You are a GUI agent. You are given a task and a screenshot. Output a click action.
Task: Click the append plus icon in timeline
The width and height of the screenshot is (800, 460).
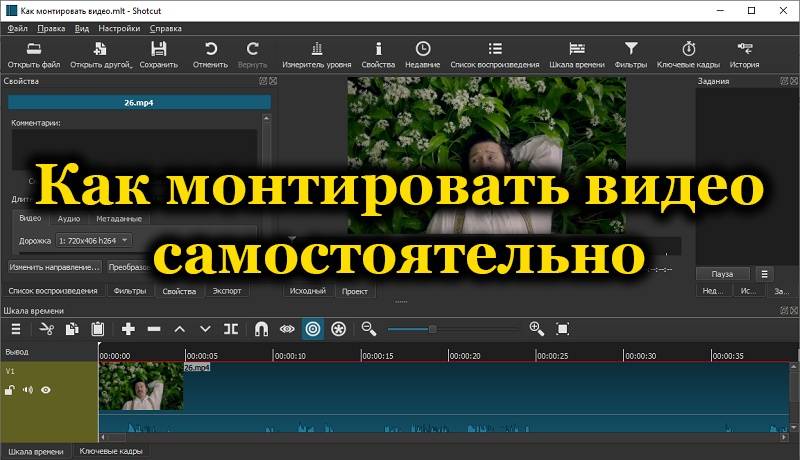pos(128,328)
